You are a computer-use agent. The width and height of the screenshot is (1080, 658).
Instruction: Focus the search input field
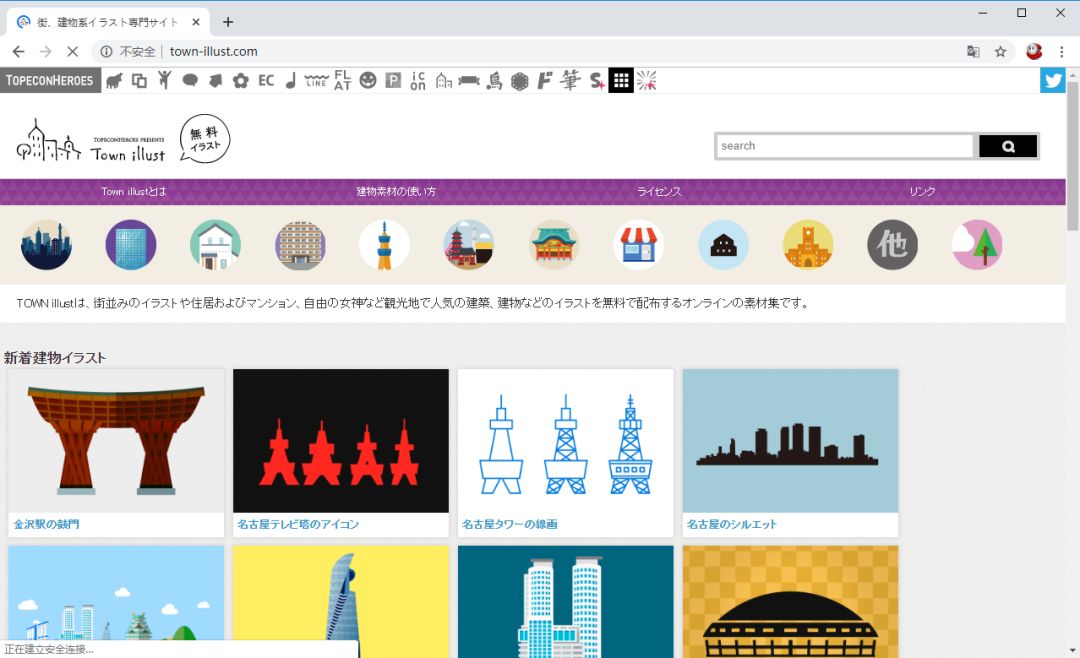(x=845, y=146)
